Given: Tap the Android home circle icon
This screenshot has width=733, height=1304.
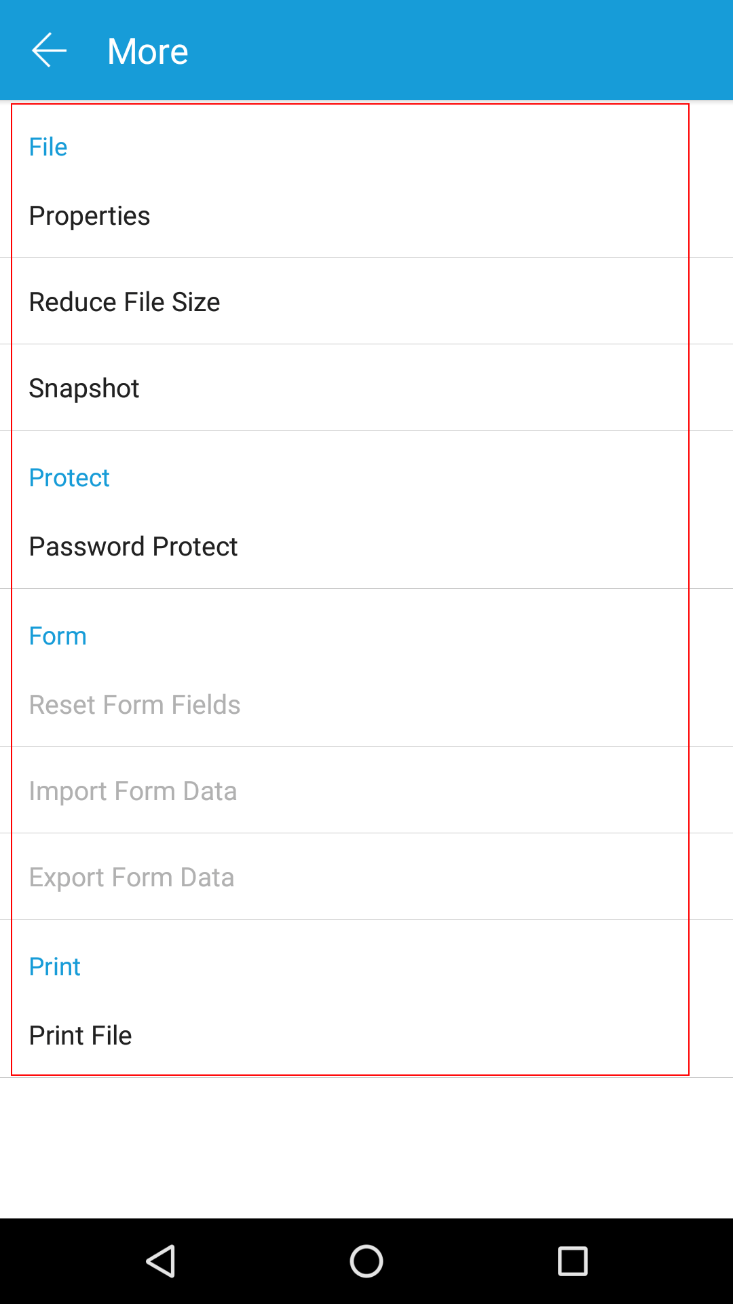Looking at the screenshot, I should tap(366, 1261).
